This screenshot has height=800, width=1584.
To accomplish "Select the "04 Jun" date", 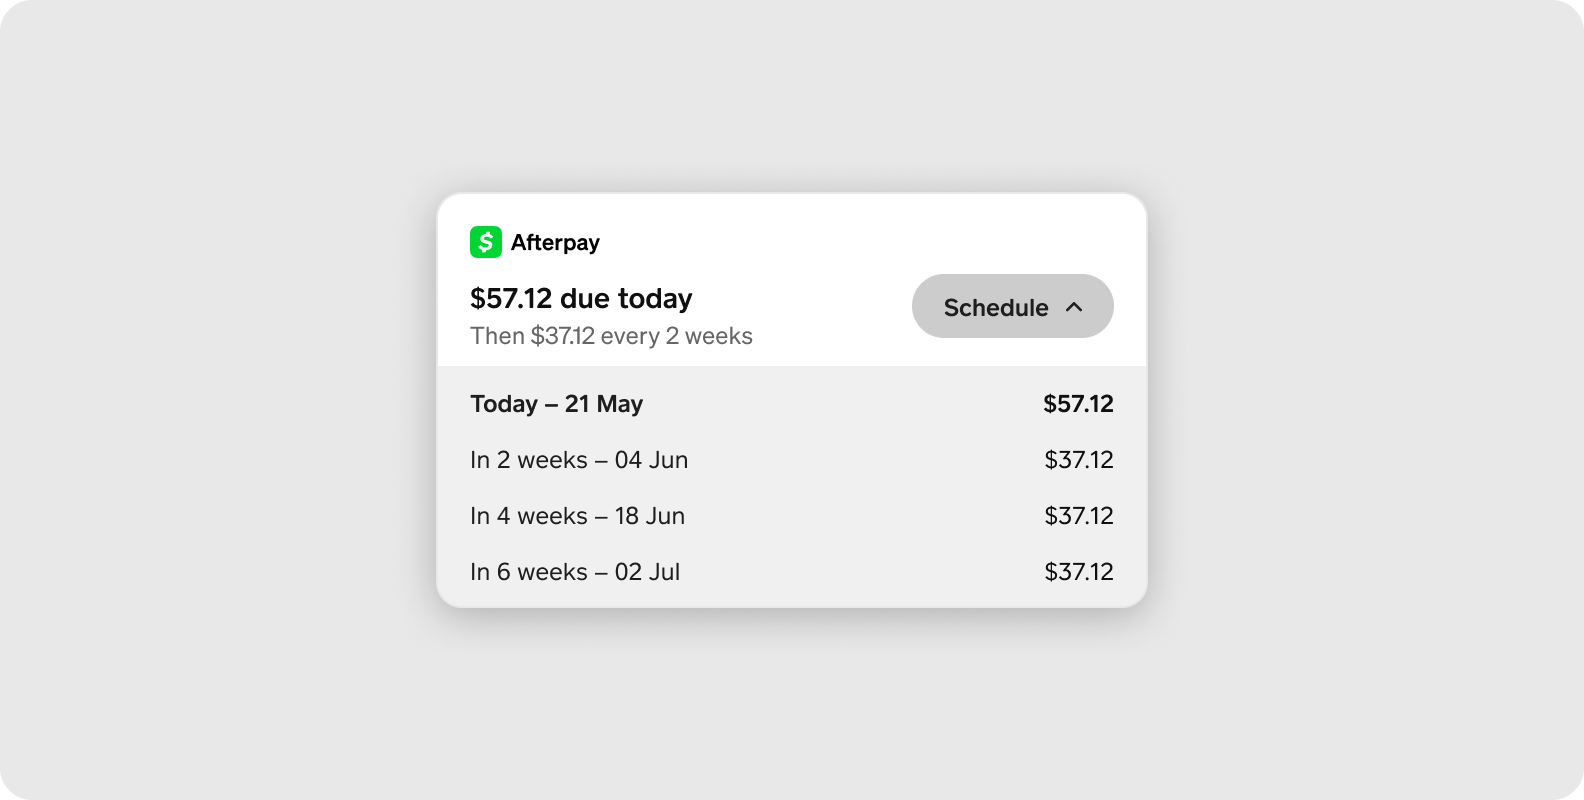I will 651,460.
